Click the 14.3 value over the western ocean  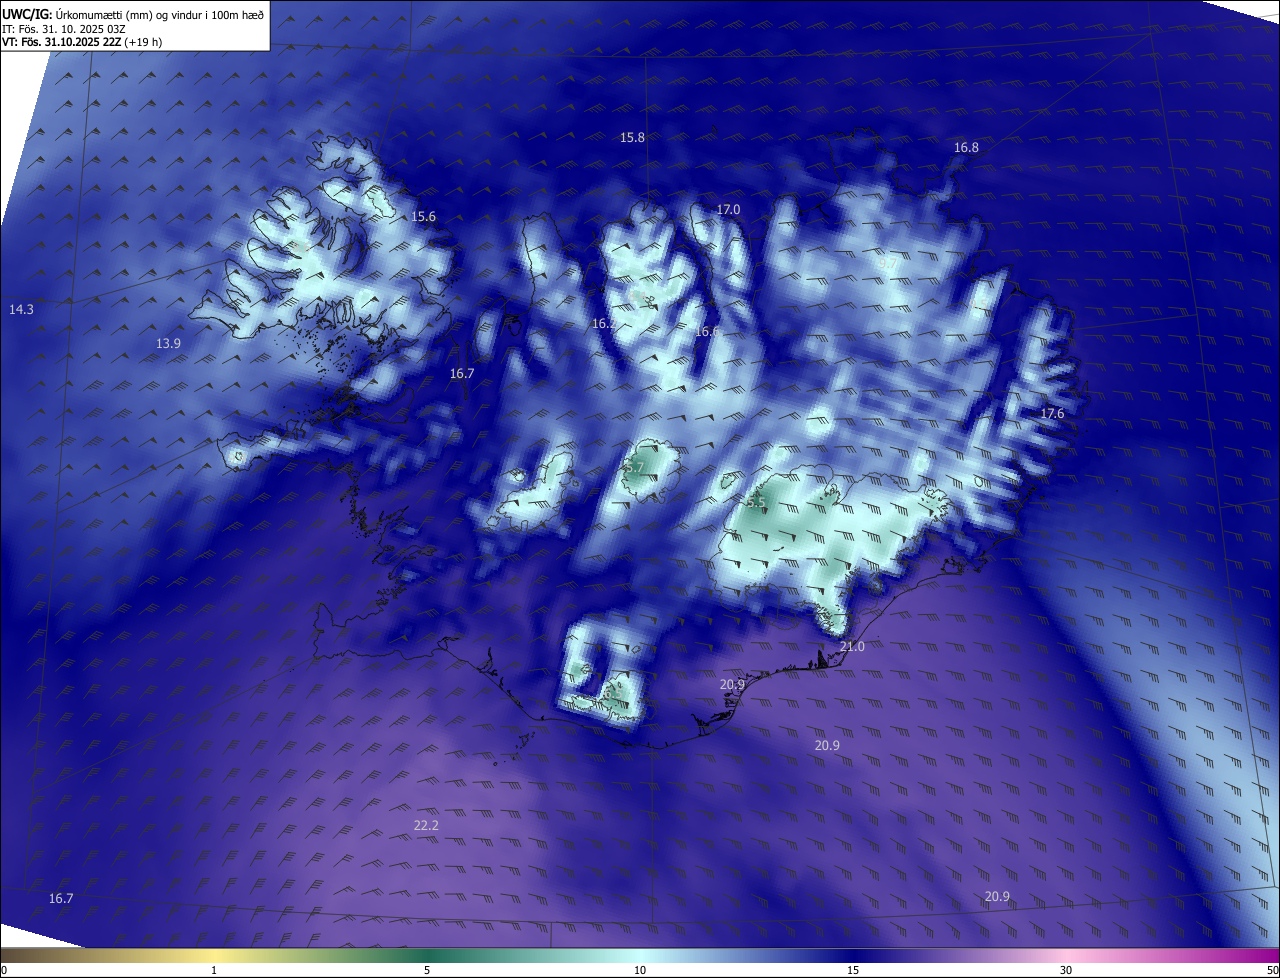click(21, 310)
